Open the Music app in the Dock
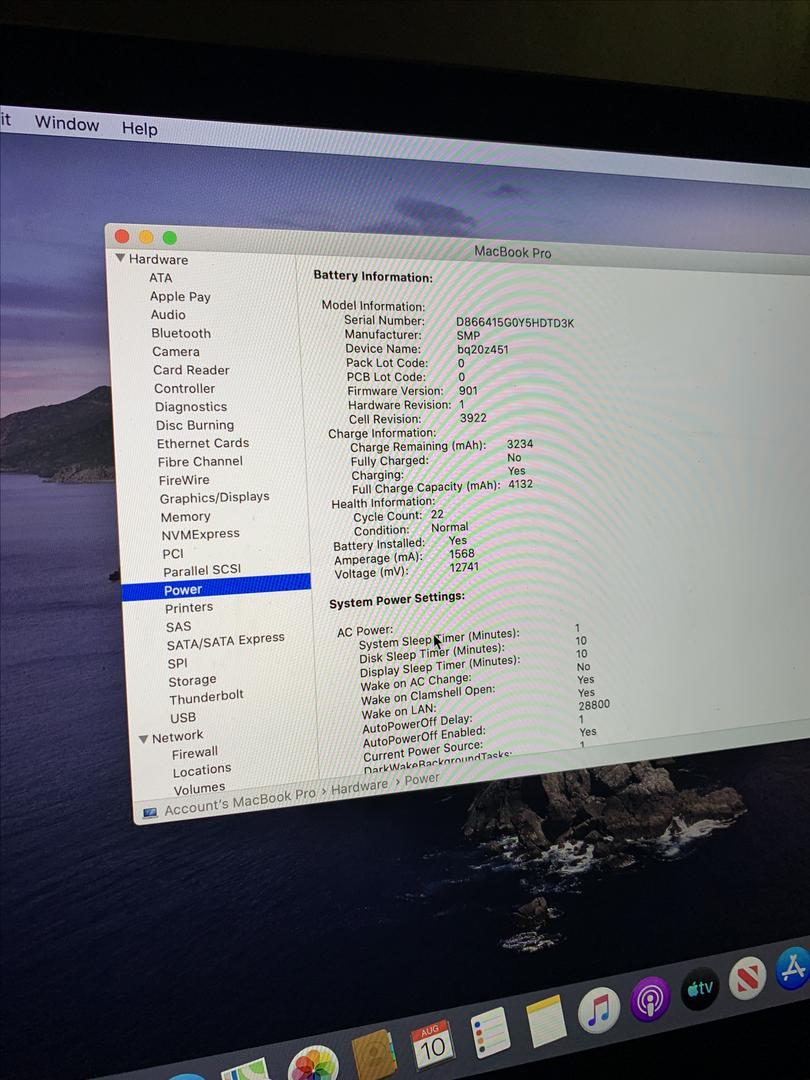The height and width of the screenshot is (1080, 810). [598, 1010]
